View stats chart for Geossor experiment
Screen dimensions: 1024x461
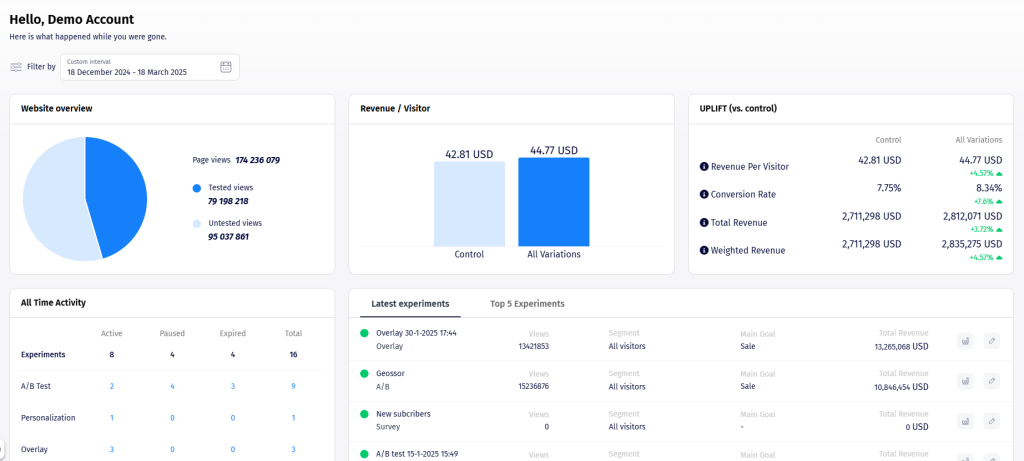964,380
